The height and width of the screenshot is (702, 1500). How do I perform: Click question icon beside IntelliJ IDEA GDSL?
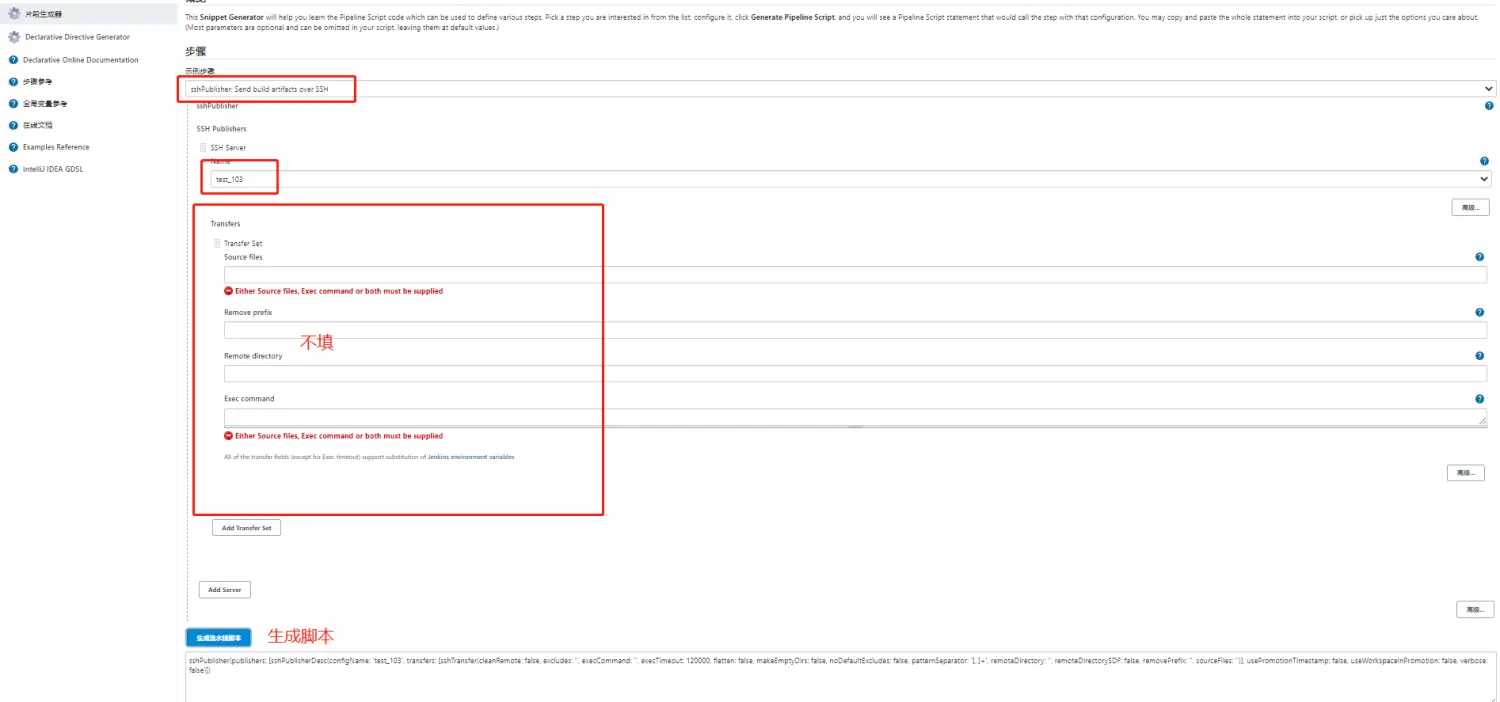point(13,169)
